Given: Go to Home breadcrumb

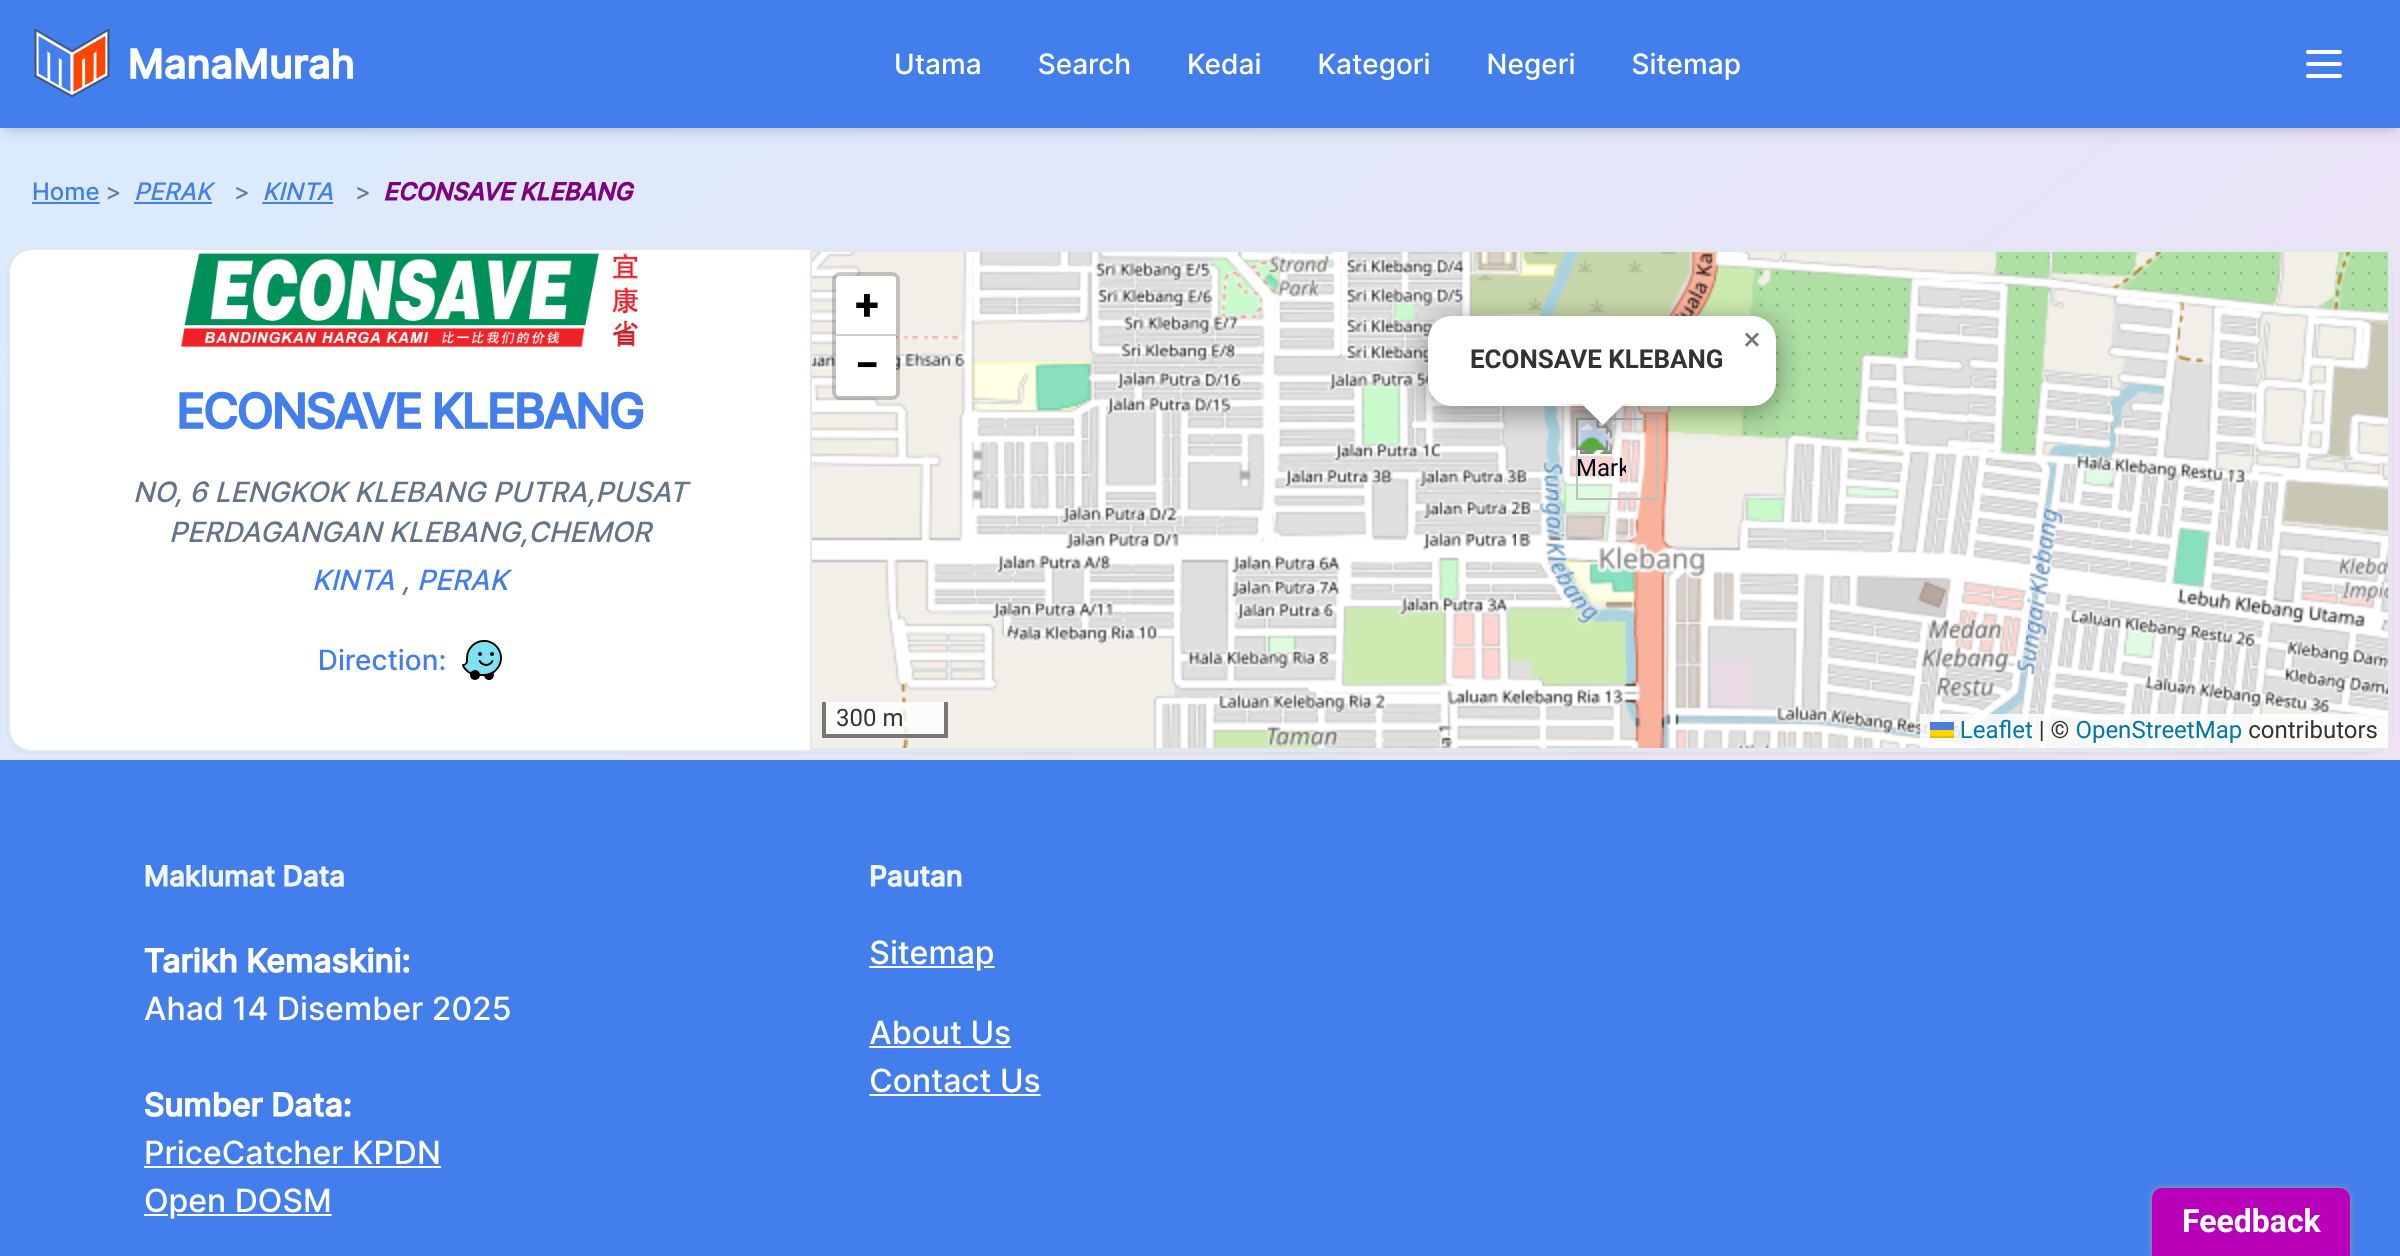Looking at the screenshot, I should point(65,191).
